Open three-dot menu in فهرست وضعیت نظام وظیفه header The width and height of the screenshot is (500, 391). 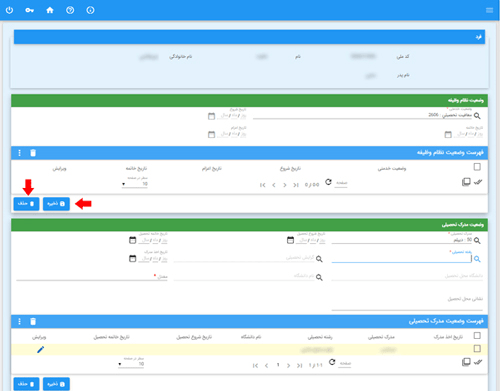tap(19, 153)
